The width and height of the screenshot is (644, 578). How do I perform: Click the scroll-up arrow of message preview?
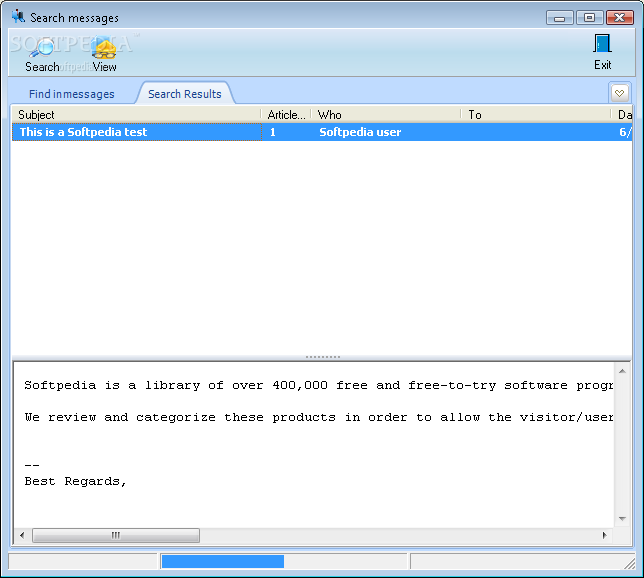click(x=622, y=371)
